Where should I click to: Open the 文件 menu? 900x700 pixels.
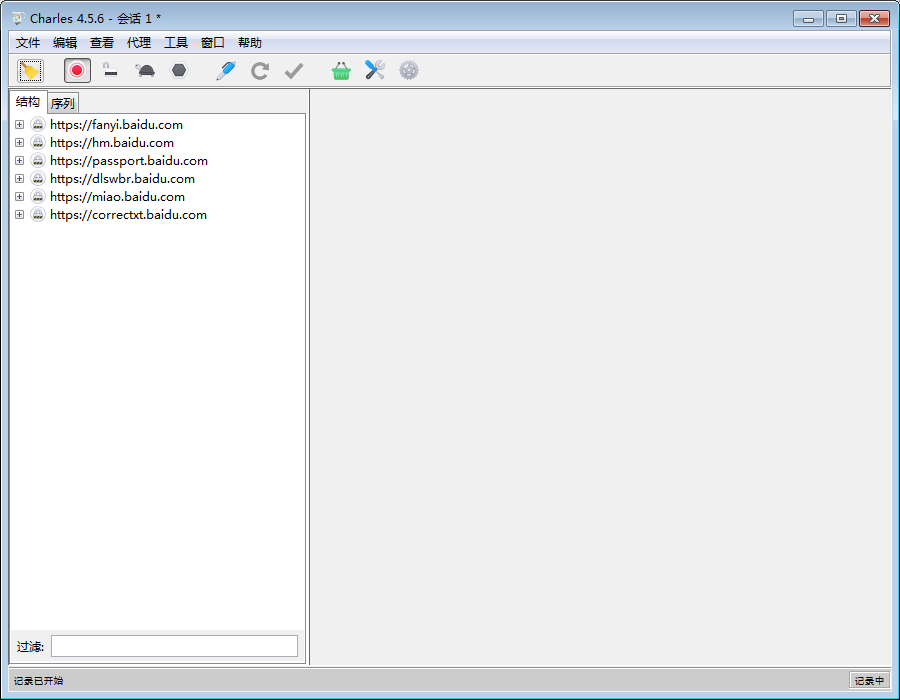pyautogui.click(x=28, y=42)
